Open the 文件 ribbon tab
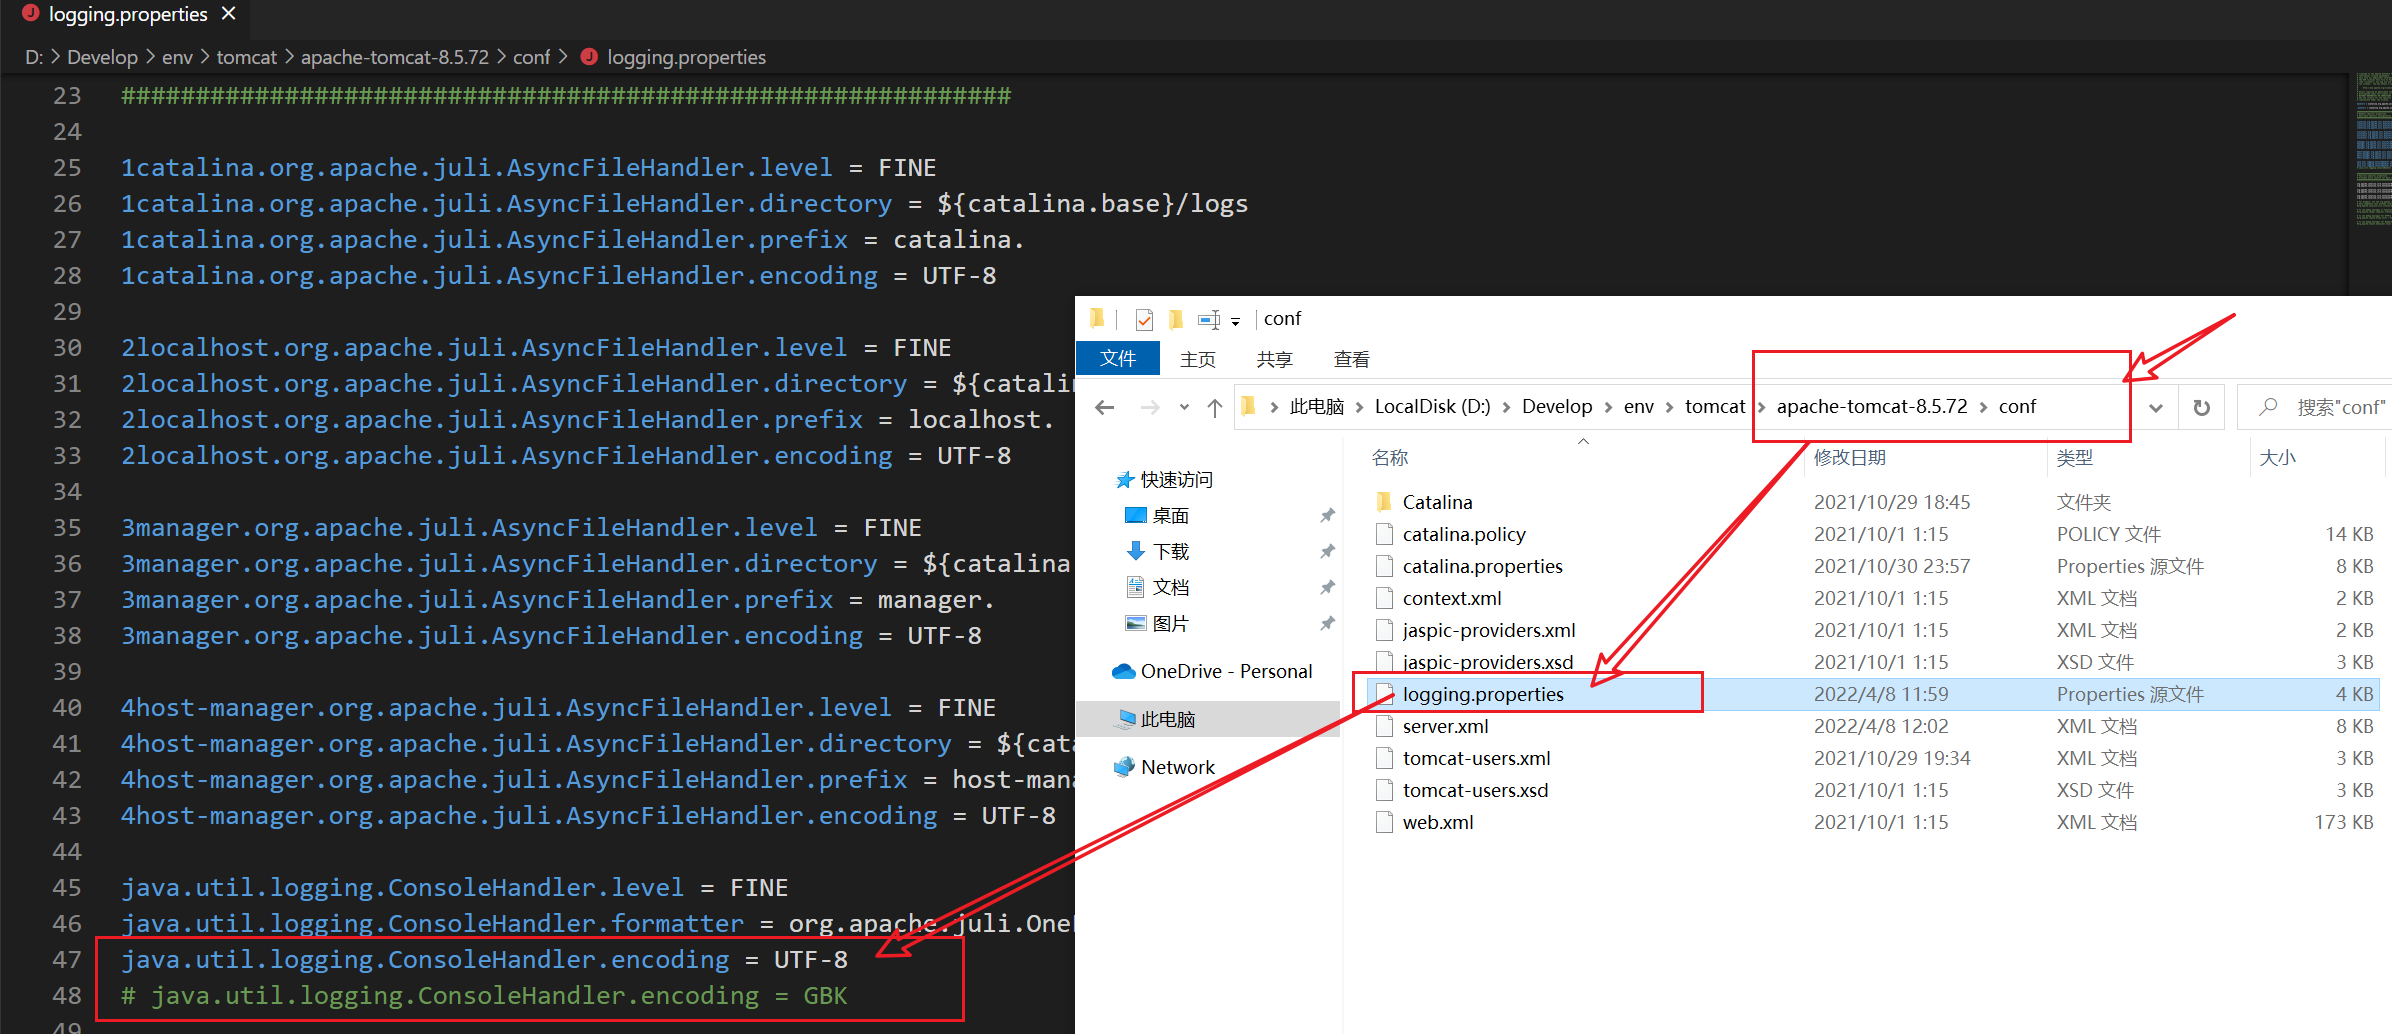Image resolution: width=2392 pixels, height=1034 pixels. click(1118, 358)
